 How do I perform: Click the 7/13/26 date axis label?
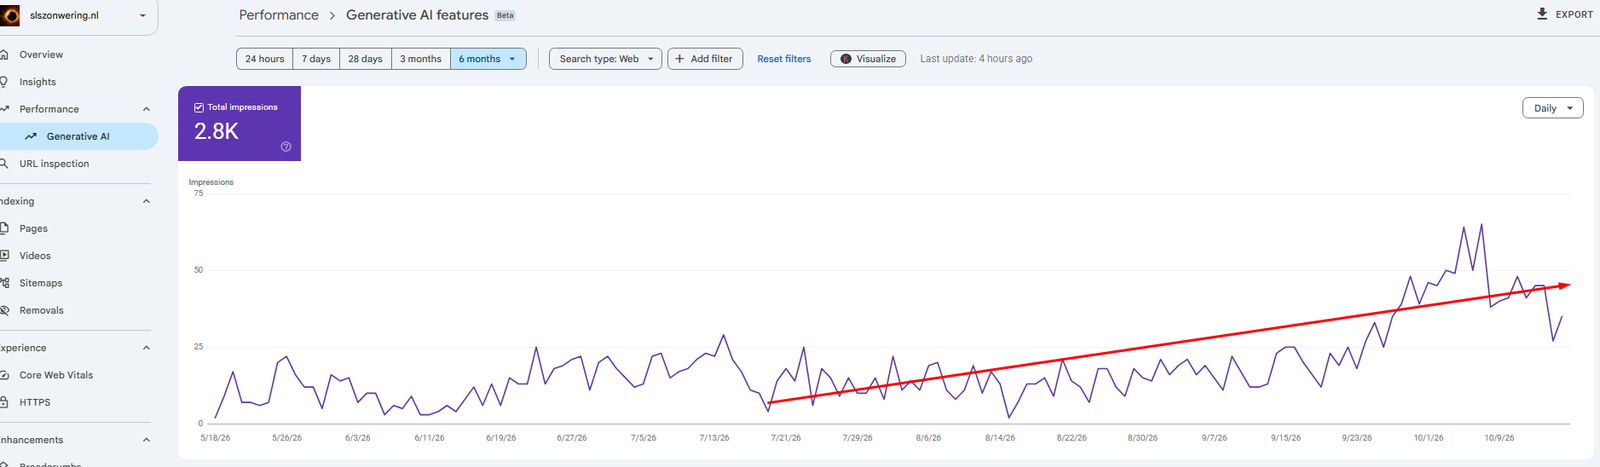[x=714, y=438]
